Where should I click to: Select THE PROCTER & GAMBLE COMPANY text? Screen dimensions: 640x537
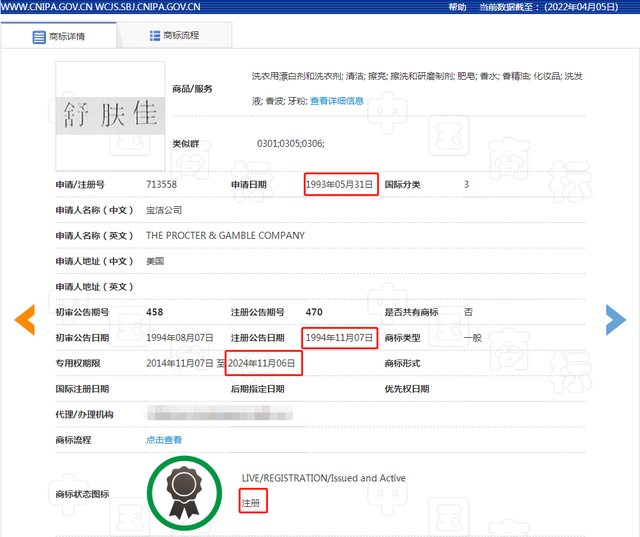tap(225, 235)
